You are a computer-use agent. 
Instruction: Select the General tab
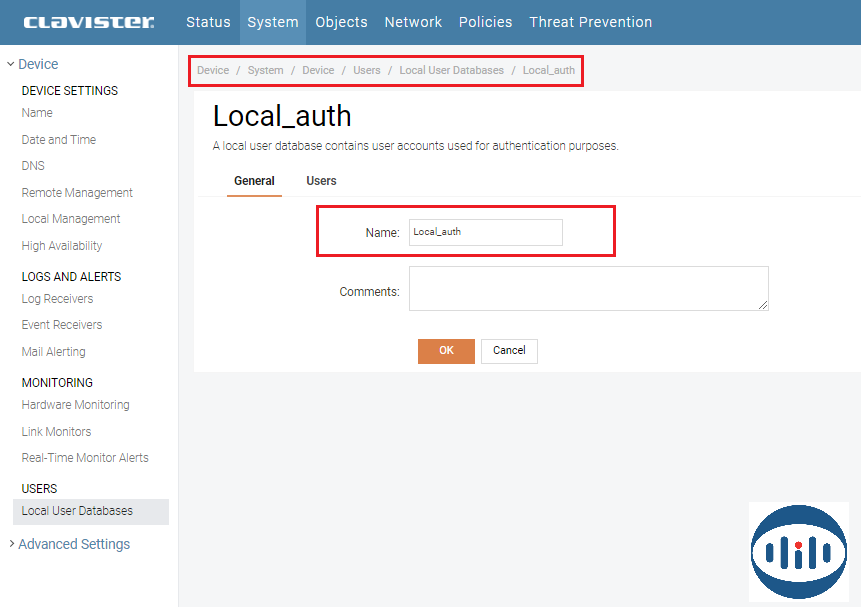pyautogui.click(x=254, y=181)
